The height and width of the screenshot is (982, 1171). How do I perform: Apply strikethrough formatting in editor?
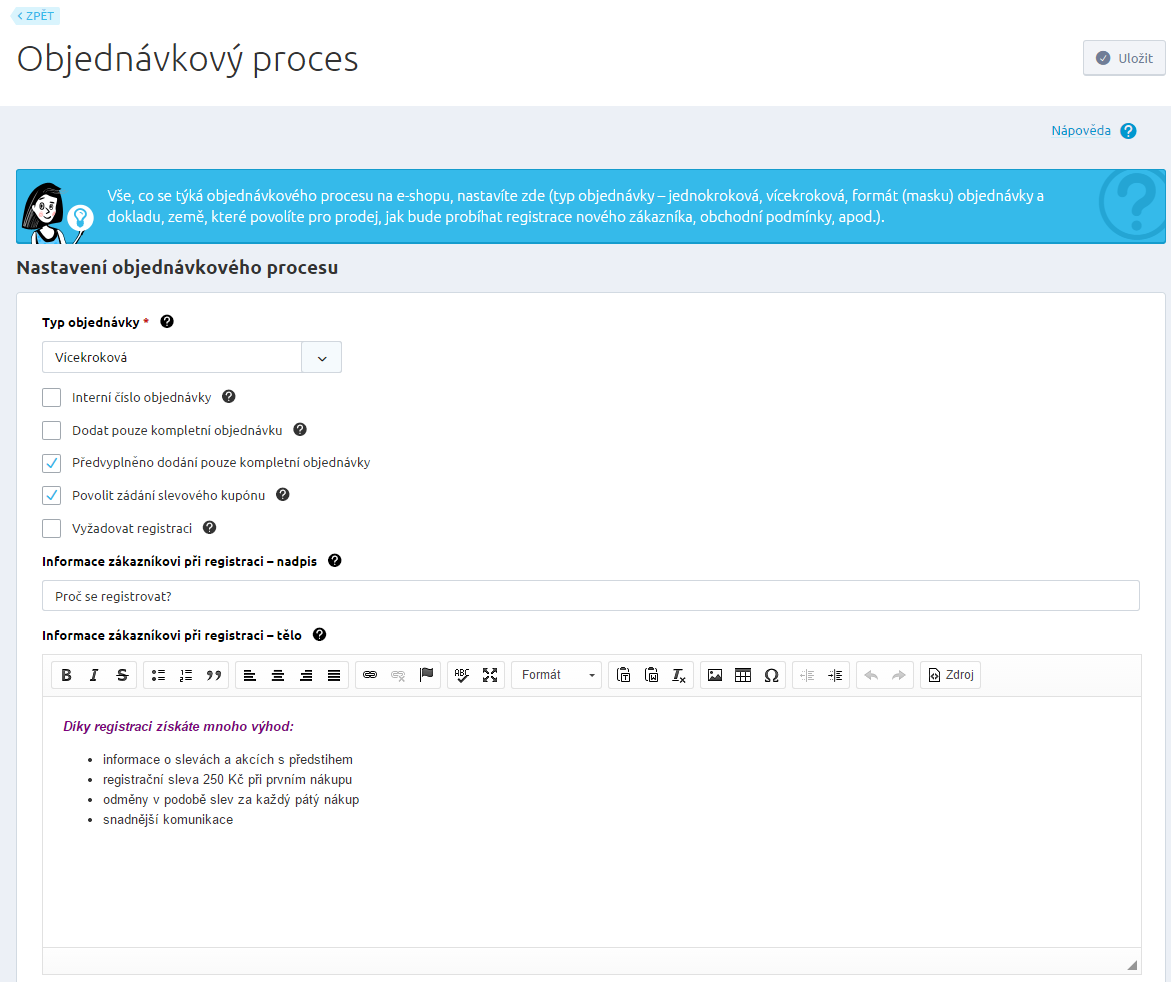point(122,675)
